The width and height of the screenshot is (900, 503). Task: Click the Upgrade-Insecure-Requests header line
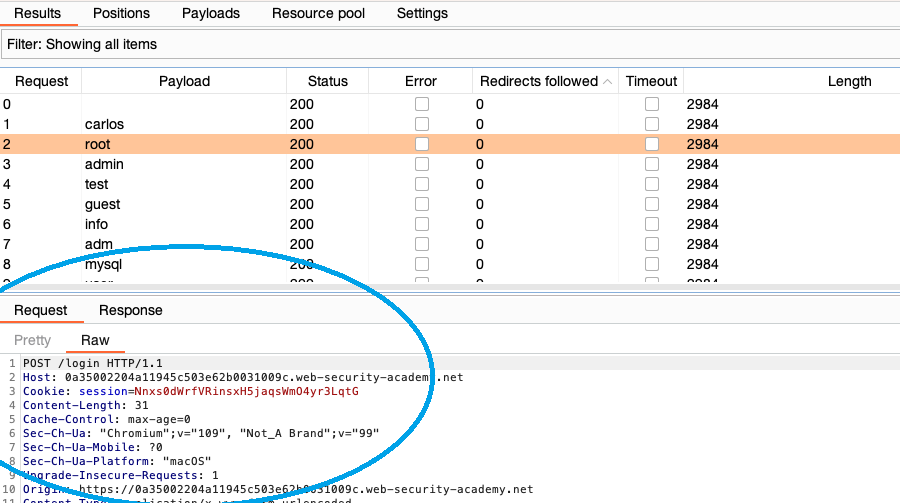(121, 475)
